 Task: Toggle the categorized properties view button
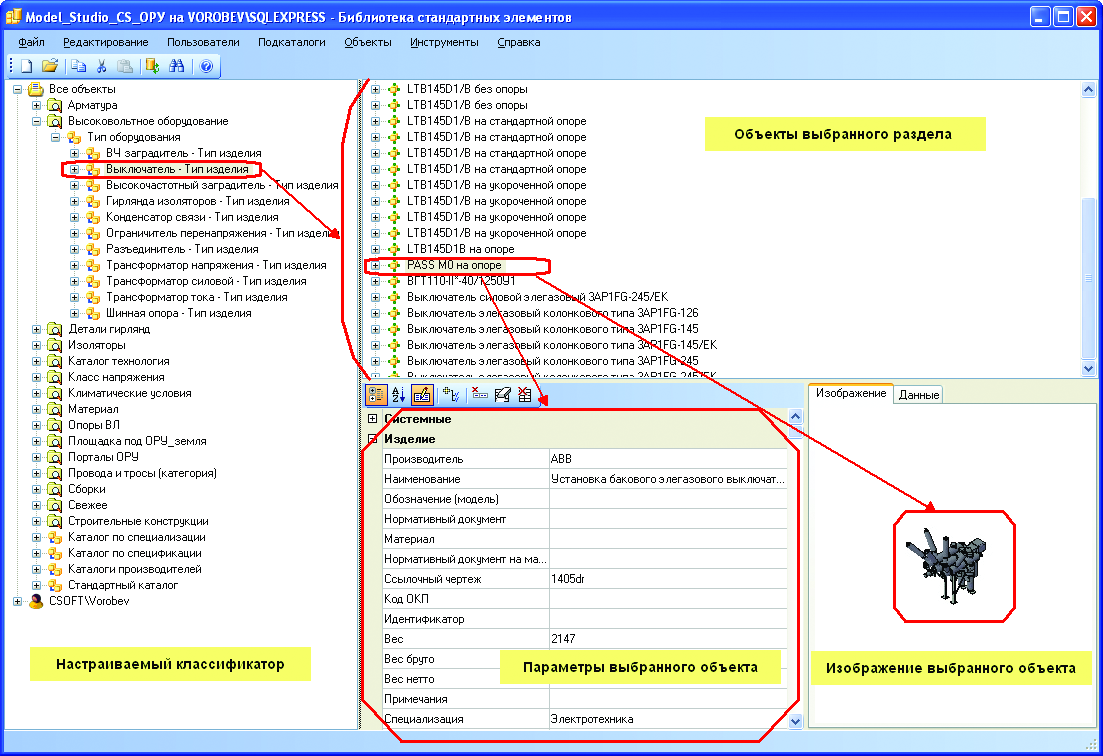point(376,395)
